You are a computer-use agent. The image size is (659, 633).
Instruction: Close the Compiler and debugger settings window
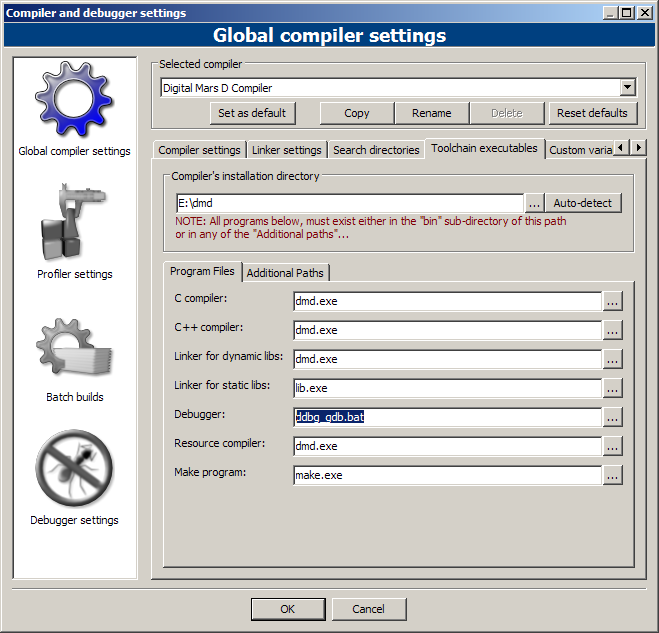point(644,13)
